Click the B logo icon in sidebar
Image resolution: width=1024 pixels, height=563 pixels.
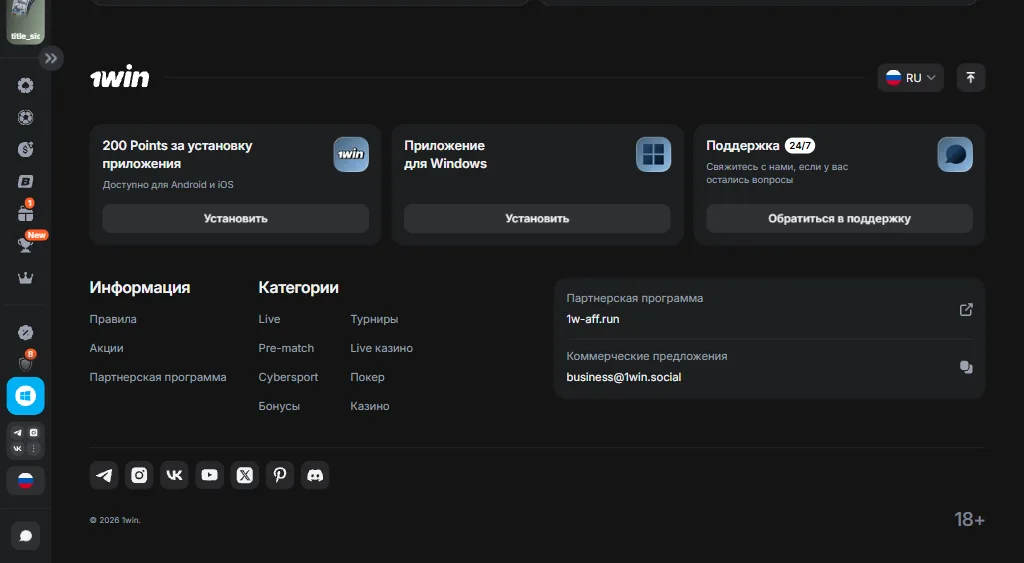[25, 182]
